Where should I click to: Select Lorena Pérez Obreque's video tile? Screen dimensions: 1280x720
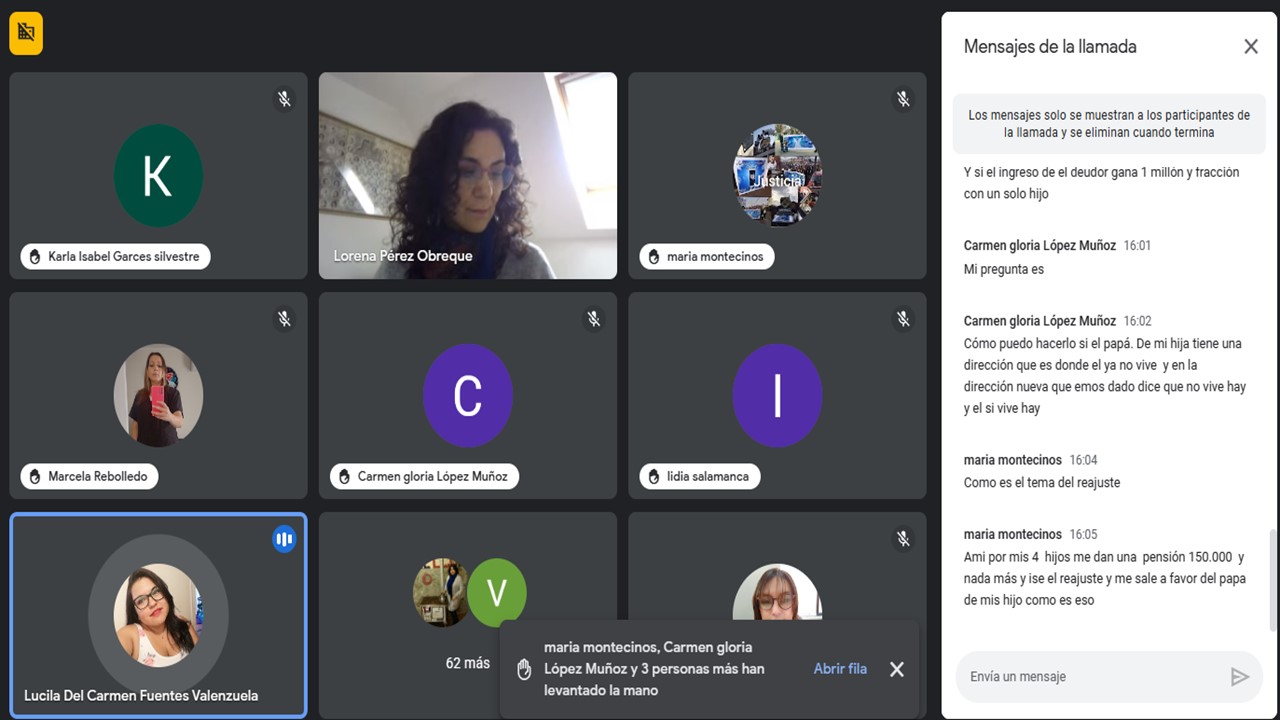pyautogui.click(x=468, y=176)
